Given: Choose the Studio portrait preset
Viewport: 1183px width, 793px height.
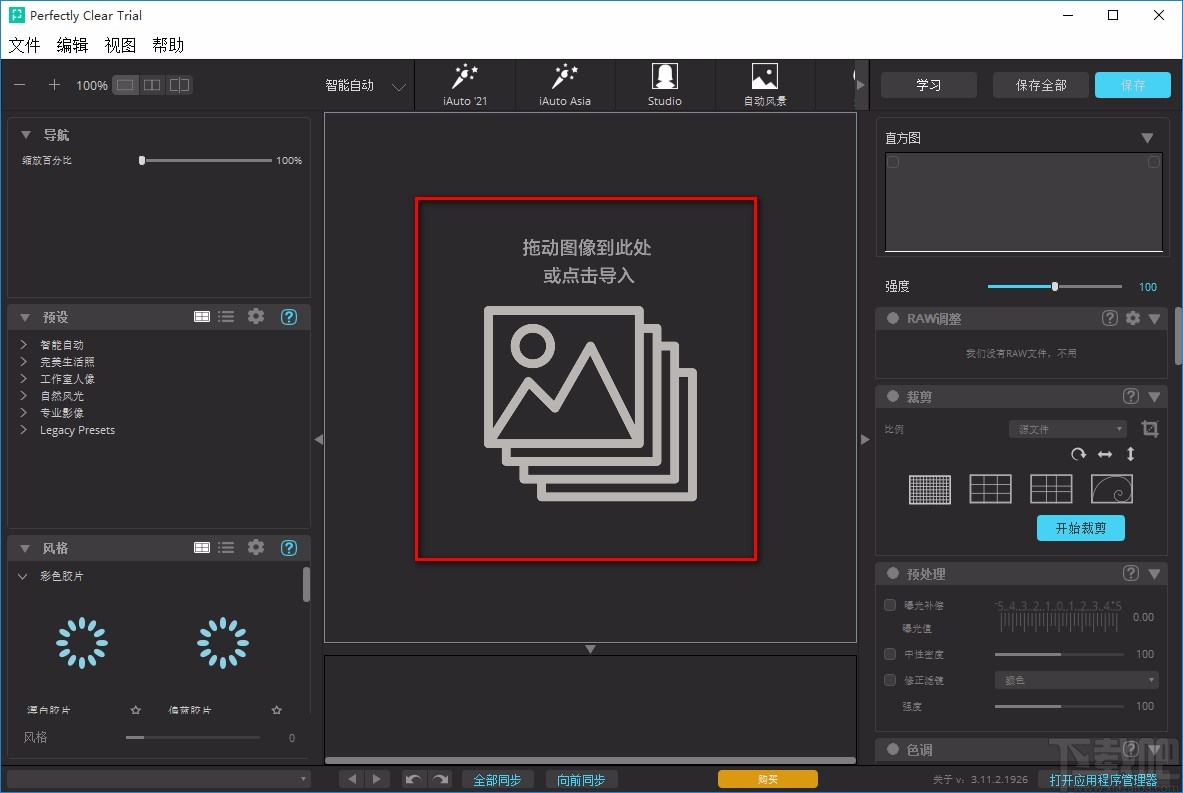Looking at the screenshot, I should 664,85.
